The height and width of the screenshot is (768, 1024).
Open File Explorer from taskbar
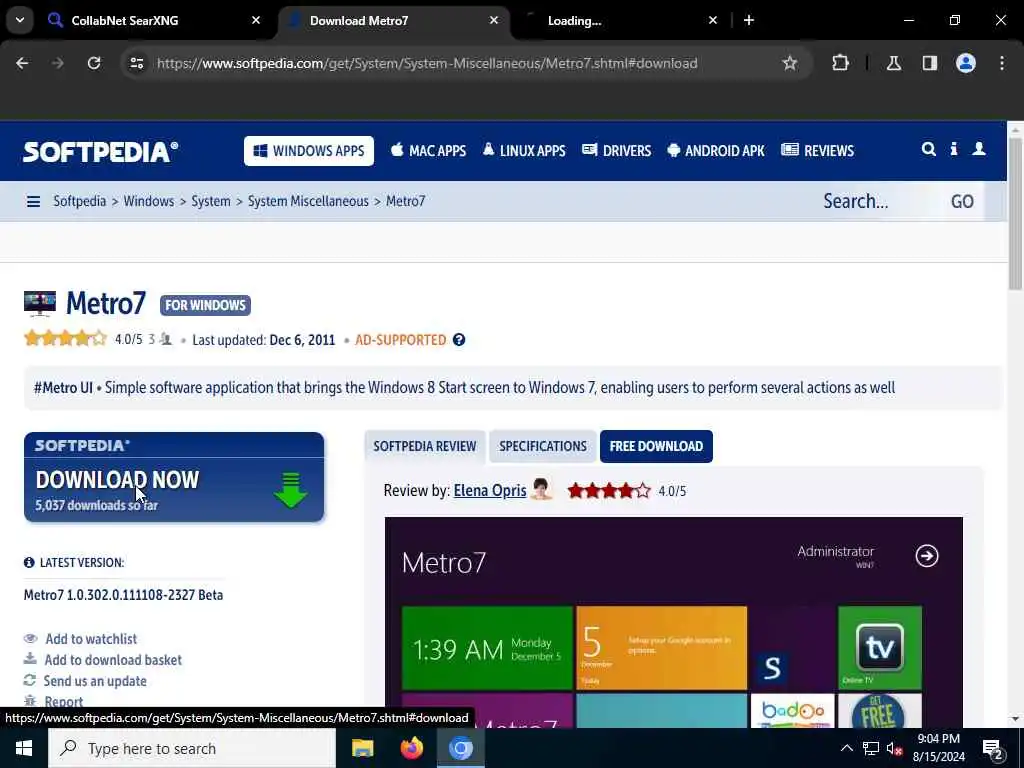click(x=362, y=748)
